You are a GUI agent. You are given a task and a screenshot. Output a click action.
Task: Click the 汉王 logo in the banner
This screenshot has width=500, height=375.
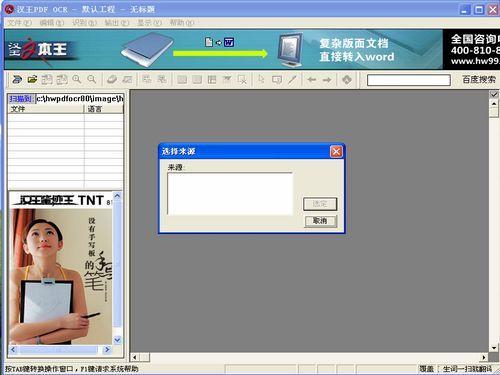38,50
